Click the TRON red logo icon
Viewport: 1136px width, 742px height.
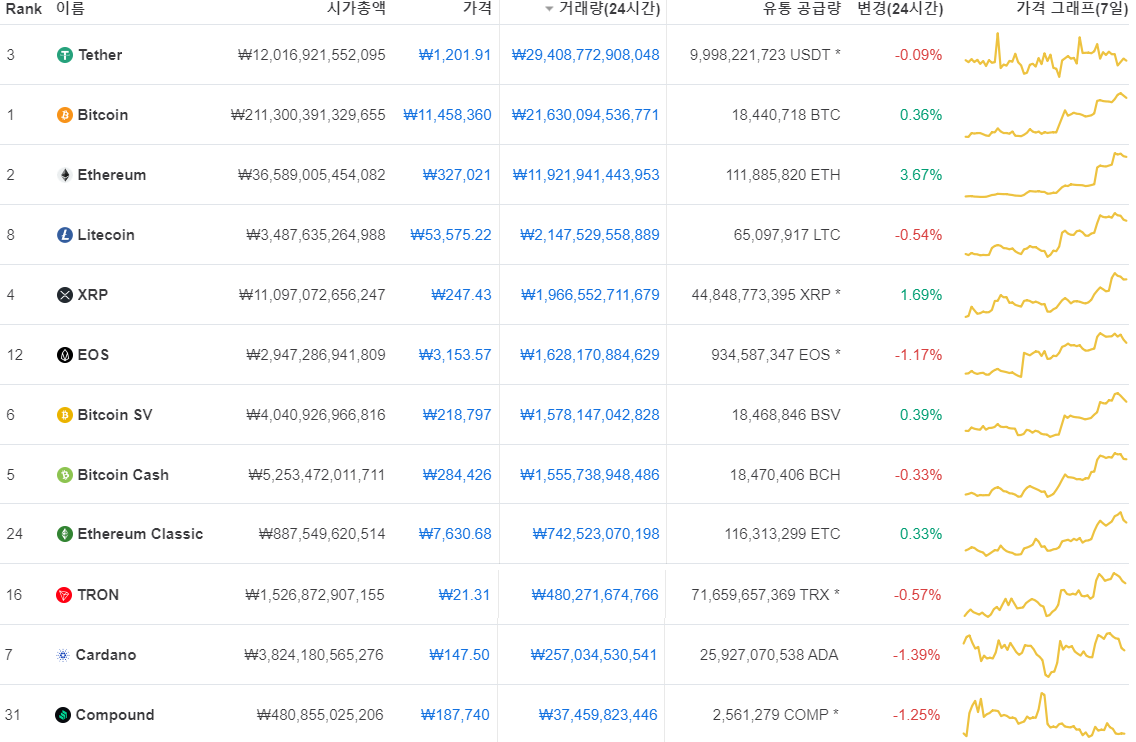64,595
